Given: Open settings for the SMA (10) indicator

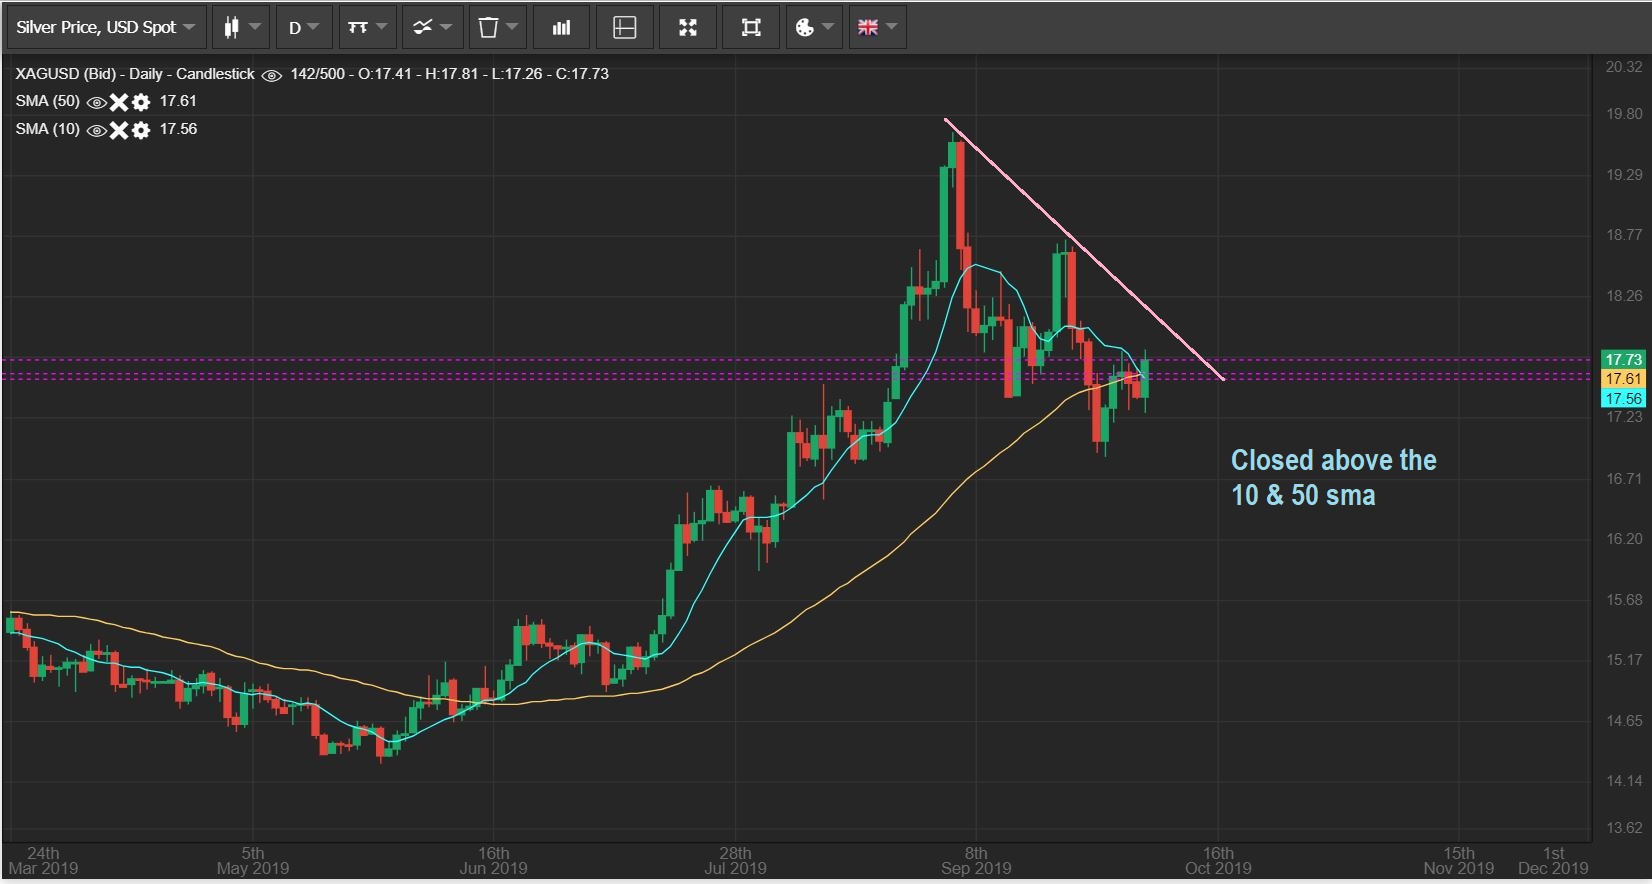Looking at the screenshot, I should click(x=141, y=130).
